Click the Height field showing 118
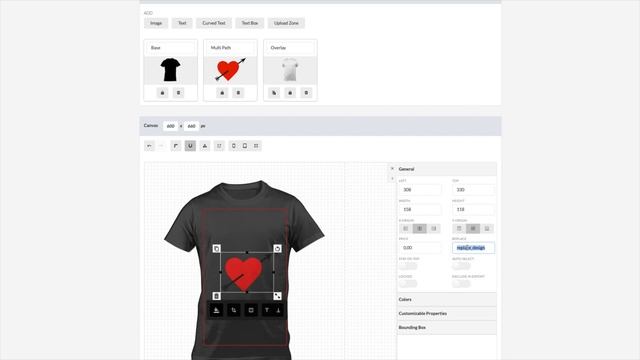This screenshot has height=360, width=640. click(473, 209)
